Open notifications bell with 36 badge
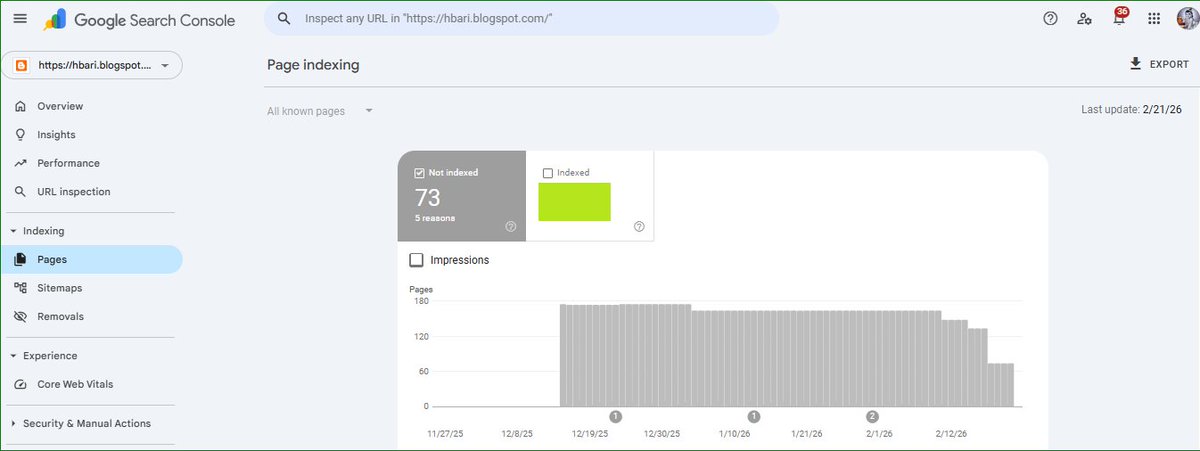1200x451 pixels. (1119, 18)
